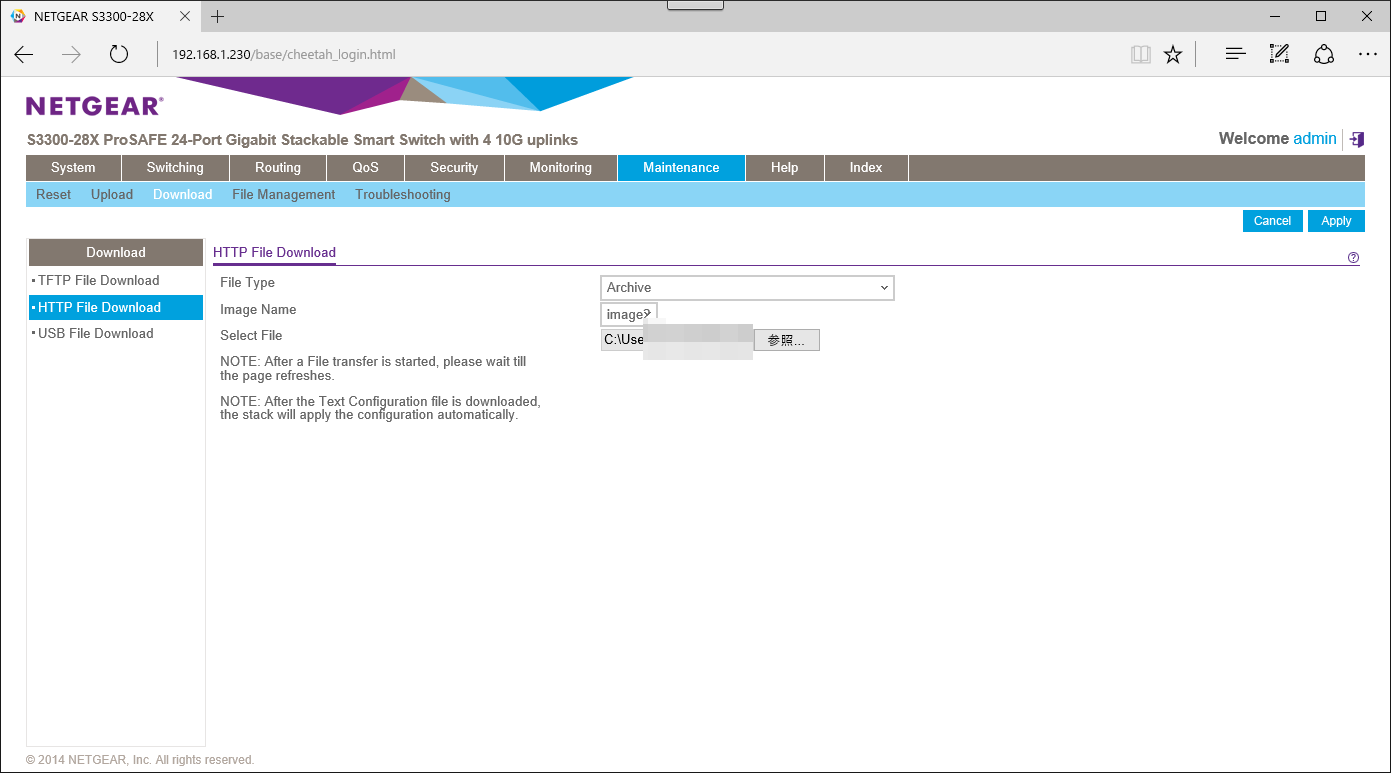Open help for HTTP File Download
This screenshot has width=1391, height=773.
tap(1353, 258)
